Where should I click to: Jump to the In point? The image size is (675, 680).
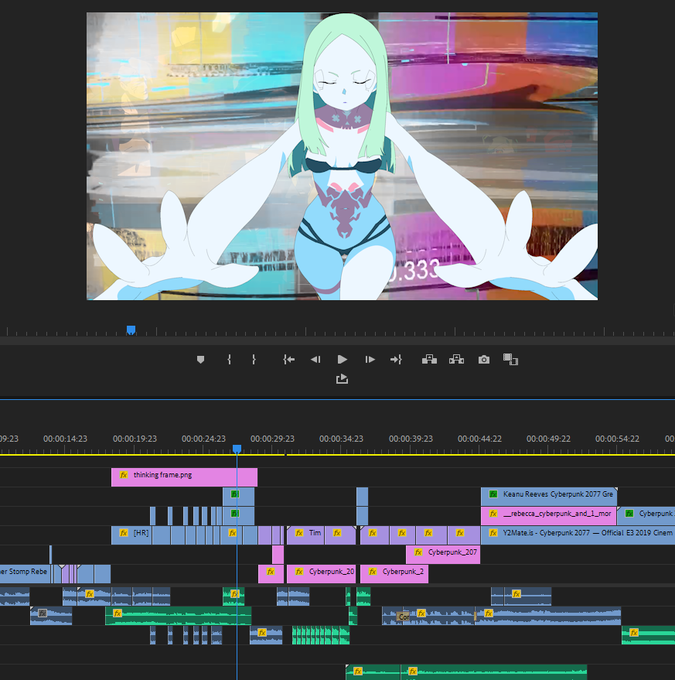289,360
